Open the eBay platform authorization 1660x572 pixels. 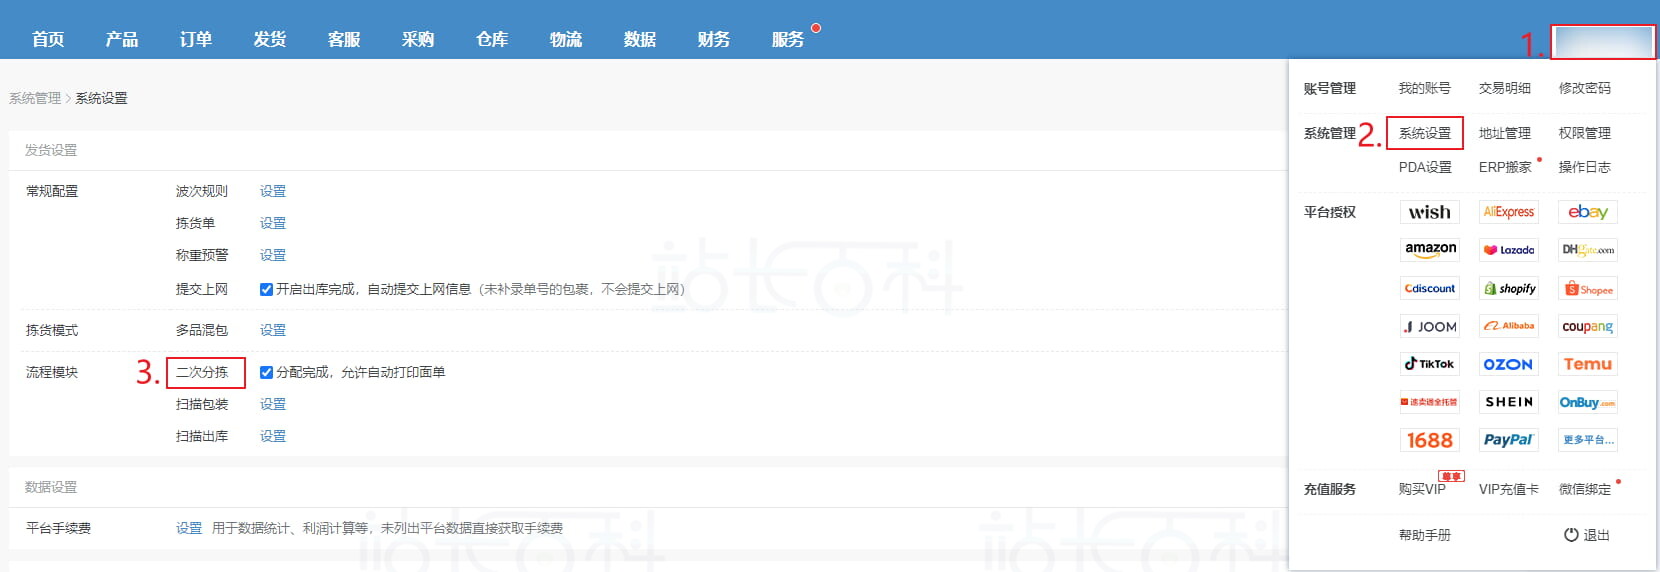pyautogui.click(x=1587, y=212)
